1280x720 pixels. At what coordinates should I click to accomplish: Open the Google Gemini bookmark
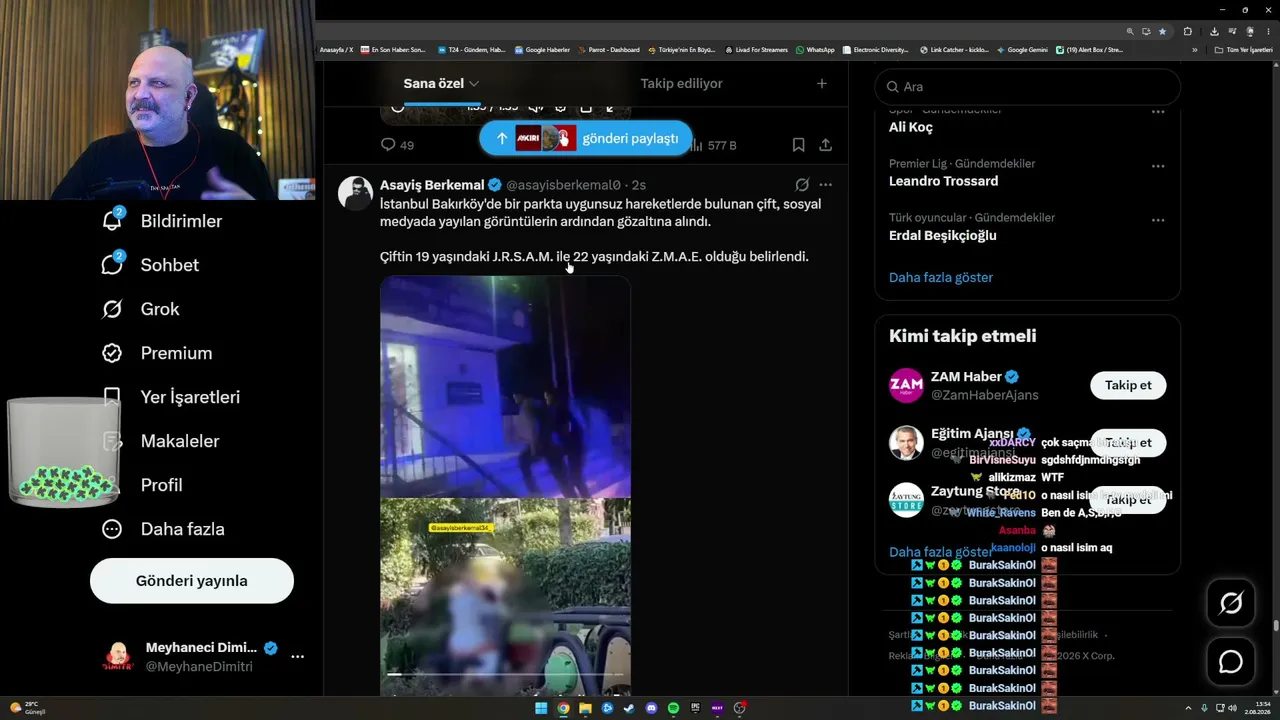coord(1022,50)
